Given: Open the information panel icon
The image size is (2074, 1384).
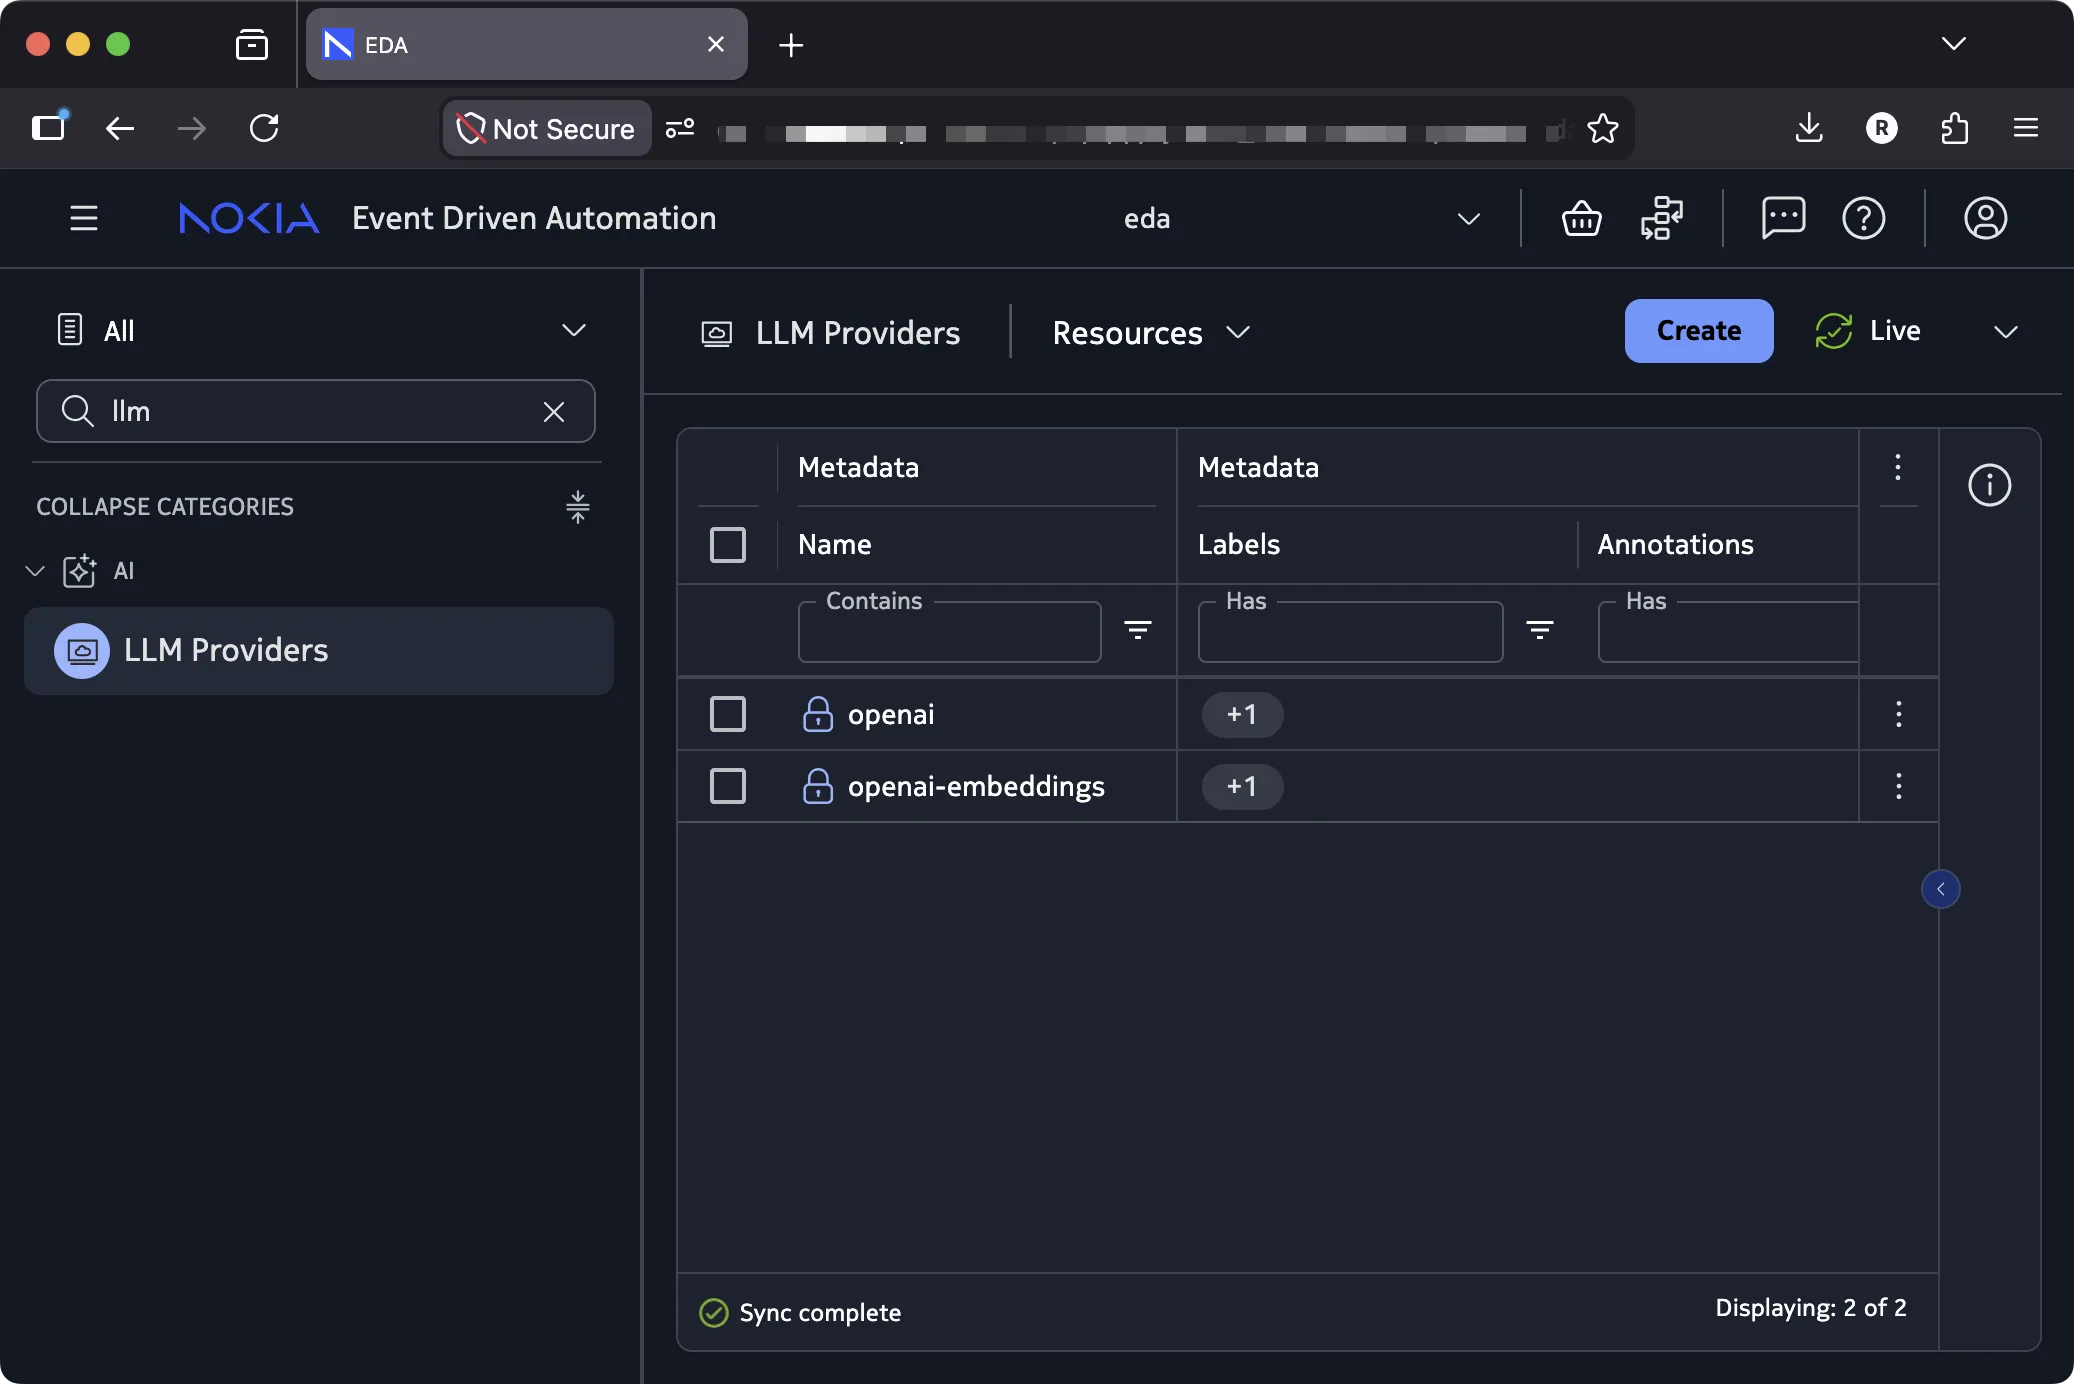Looking at the screenshot, I should pos(1990,486).
